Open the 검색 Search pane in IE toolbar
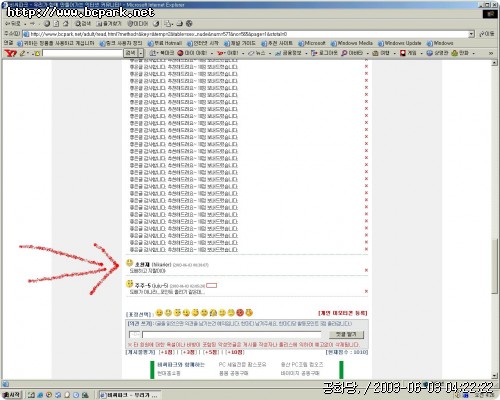 [83, 24]
